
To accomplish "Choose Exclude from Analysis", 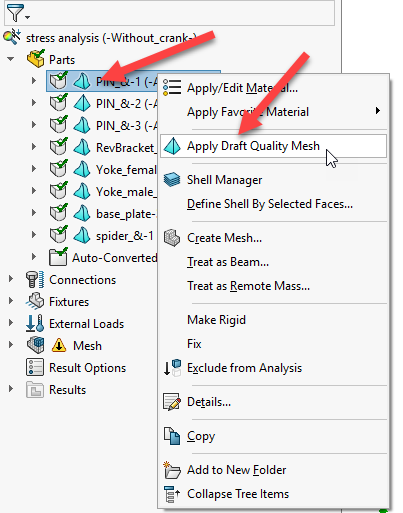I will [x=273, y=368].
